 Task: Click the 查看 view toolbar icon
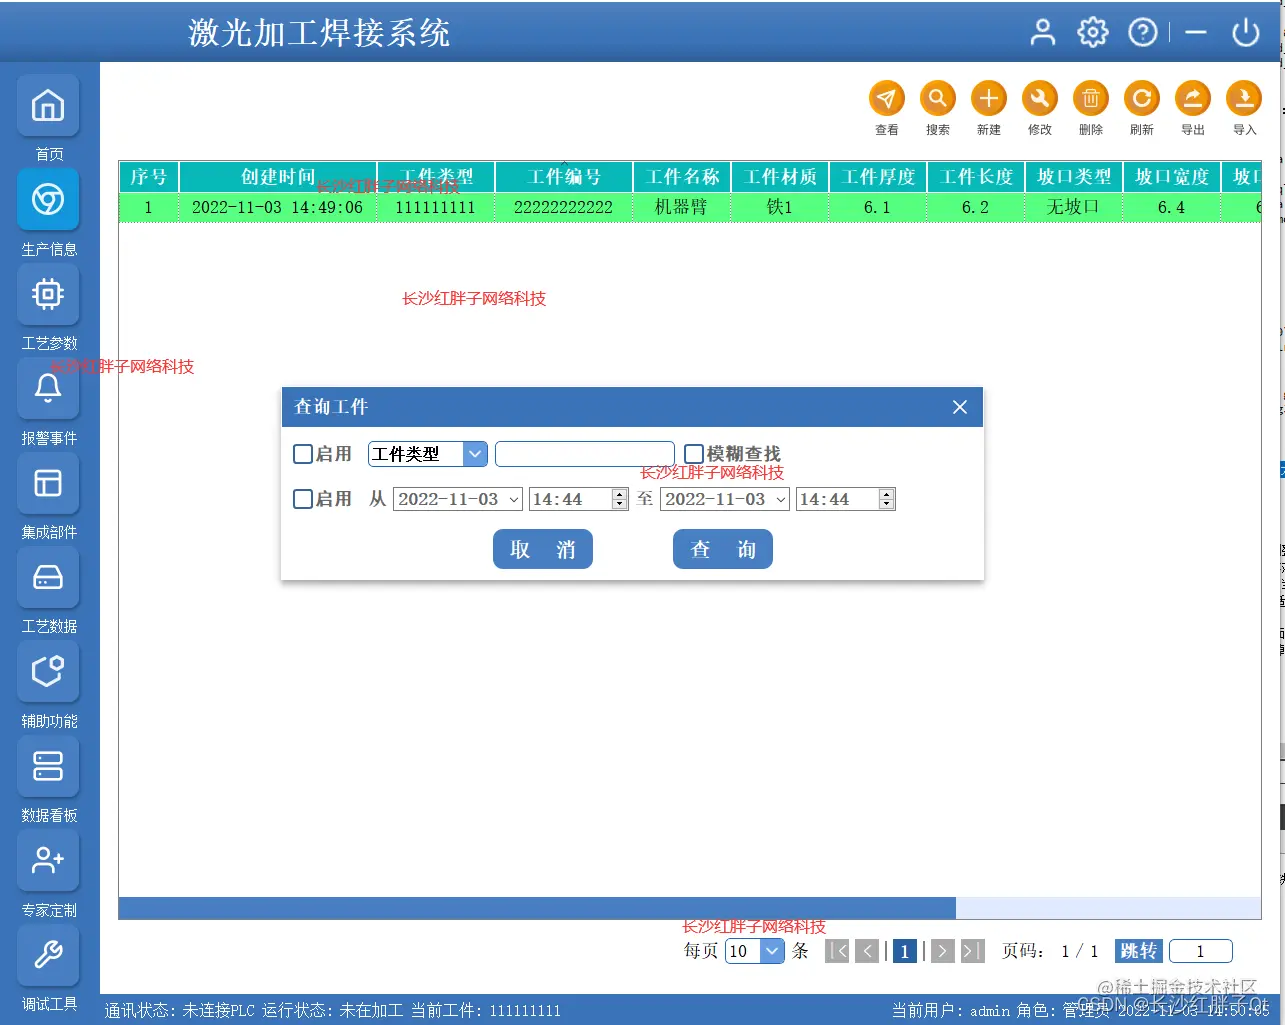coord(887,99)
